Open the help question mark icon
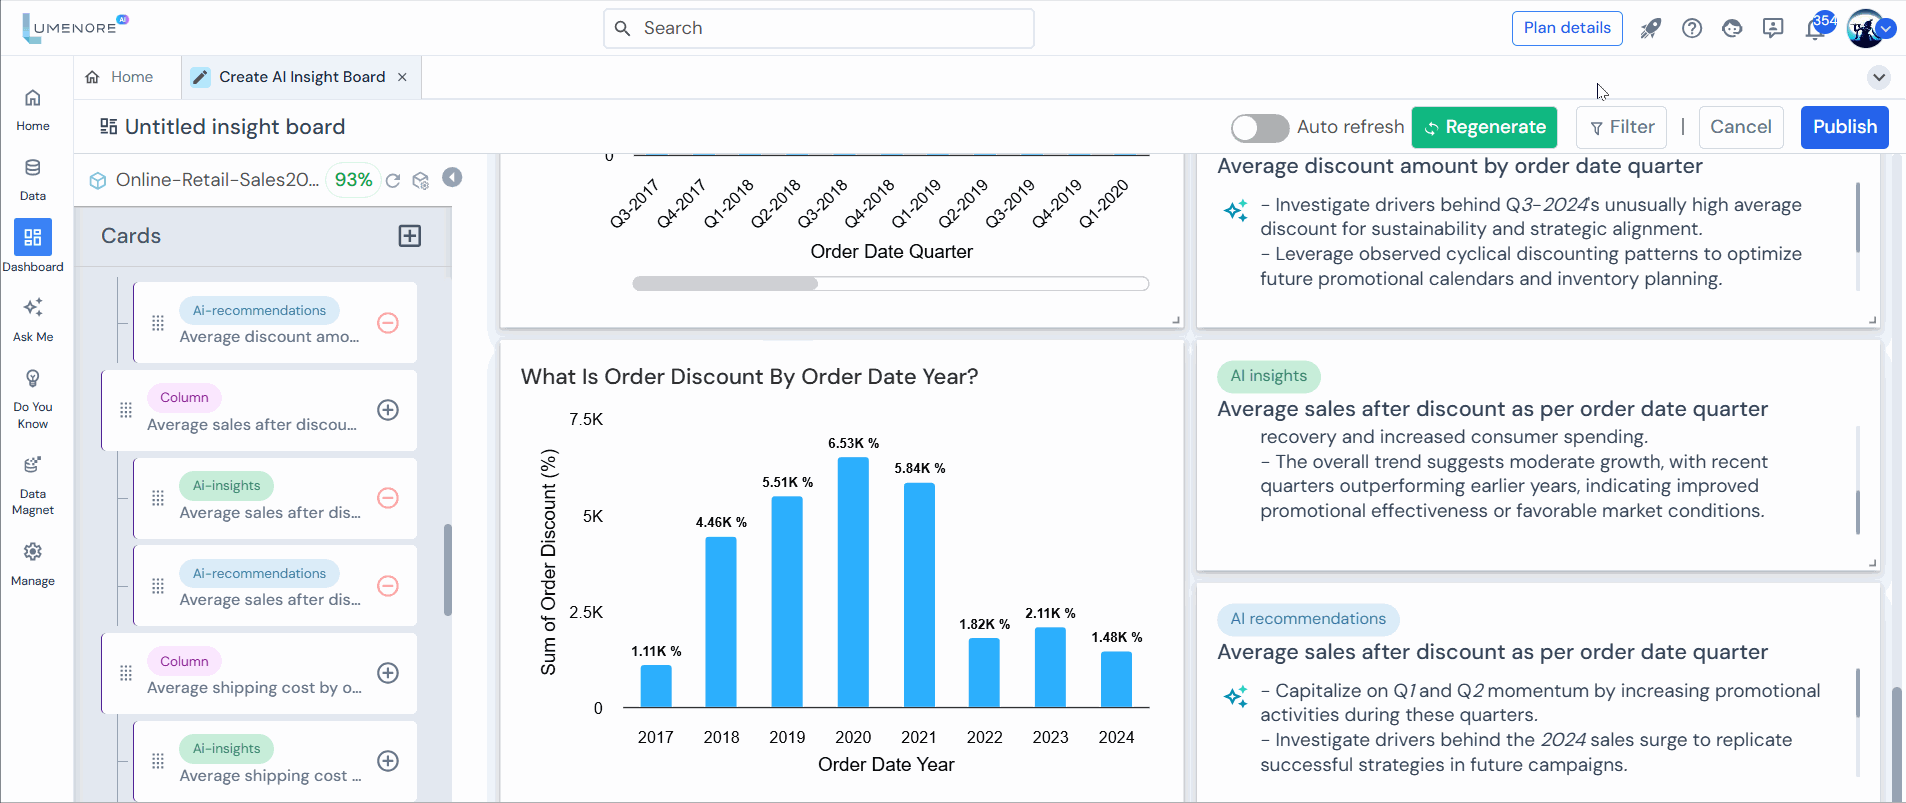1906x803 pixels. pos(1692,29)
